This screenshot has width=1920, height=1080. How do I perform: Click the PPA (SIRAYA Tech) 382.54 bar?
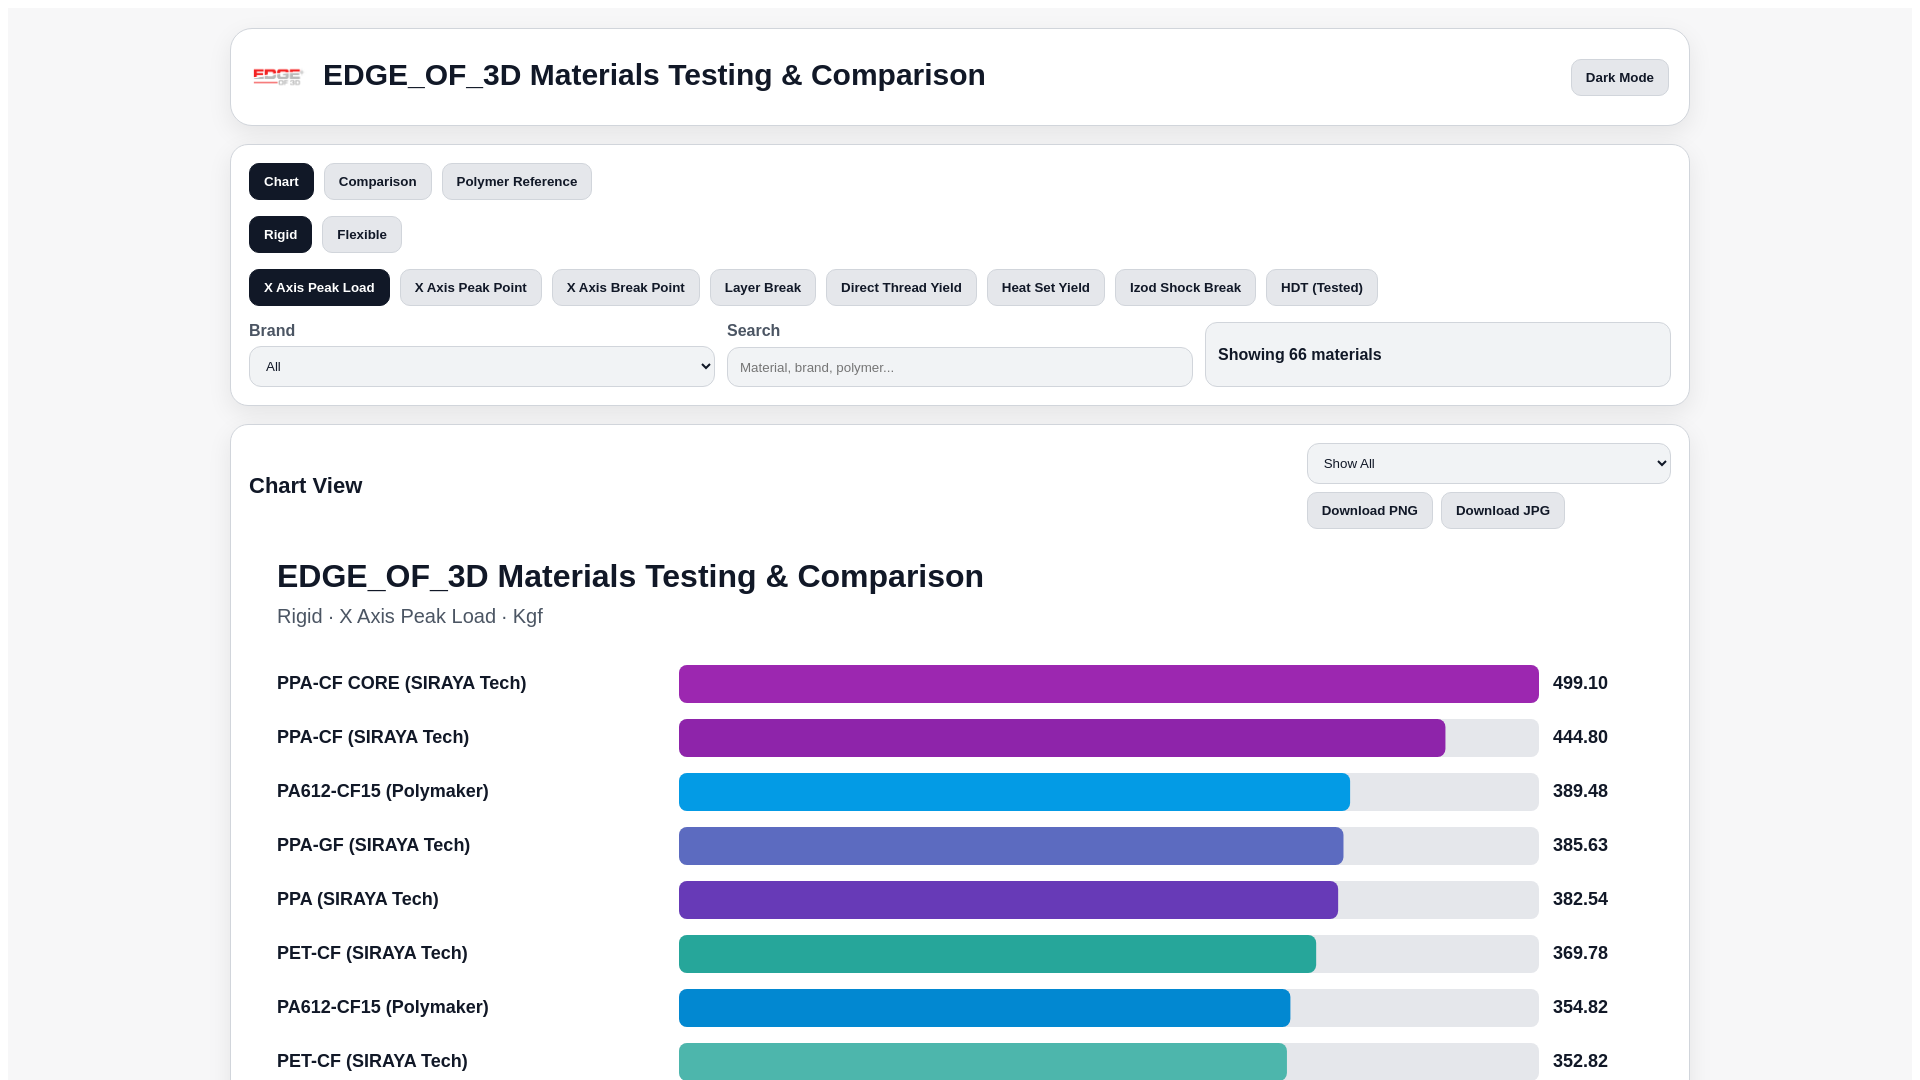click(x=1008, y=900)
